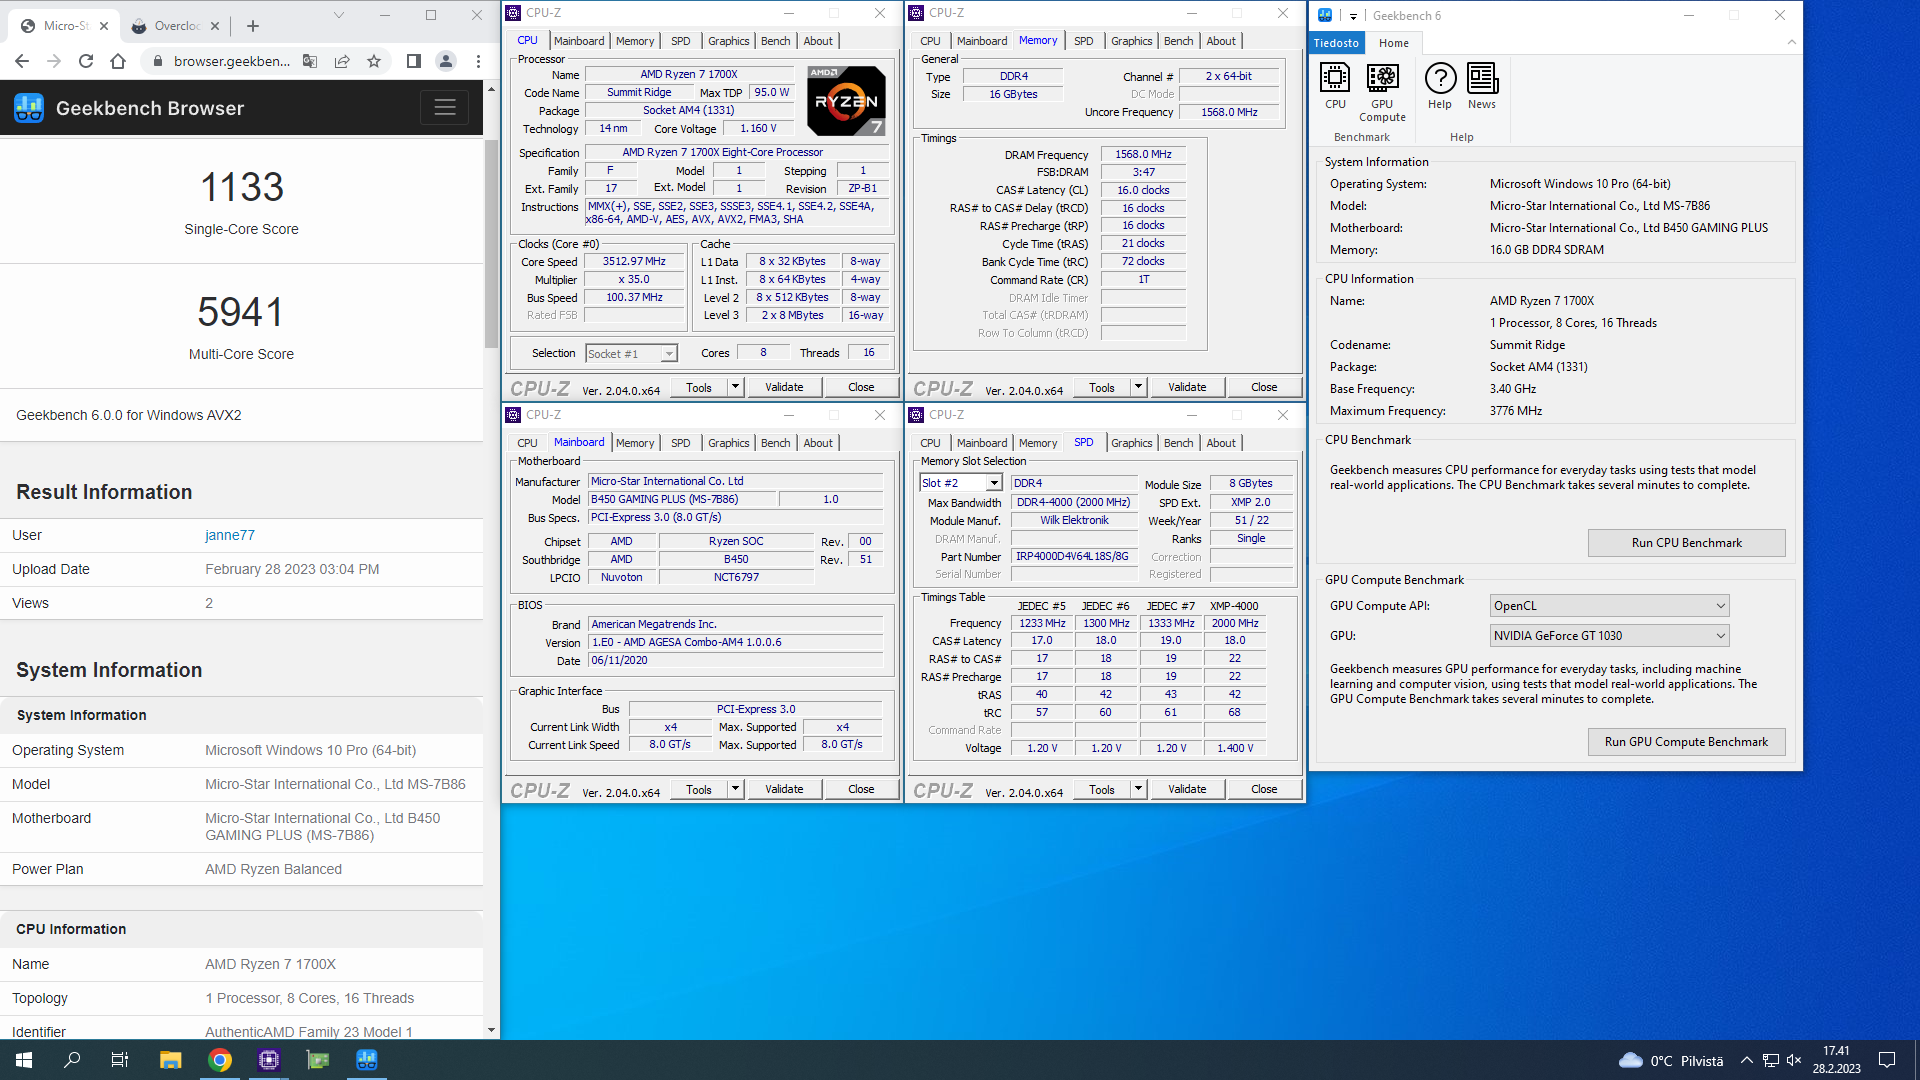Viewport: 1920px width, 1080px height.
Task: Open the Chrome tab search chevron
Action: coord(339,15)
